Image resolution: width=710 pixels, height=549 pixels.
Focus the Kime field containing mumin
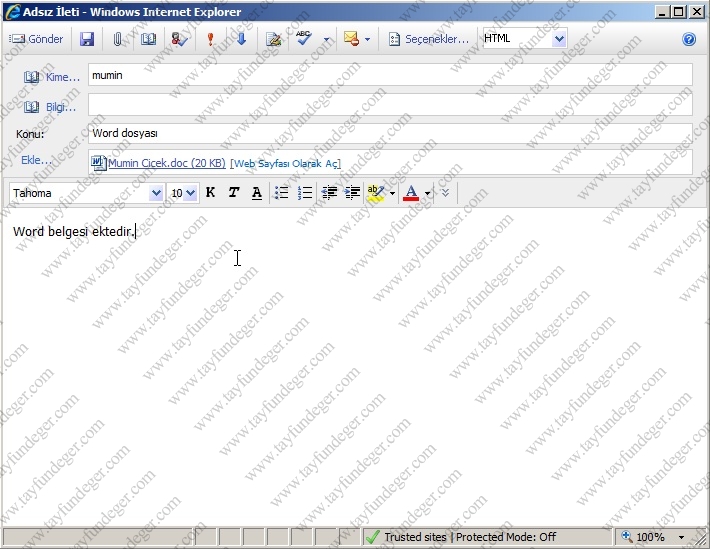[390, 75]
